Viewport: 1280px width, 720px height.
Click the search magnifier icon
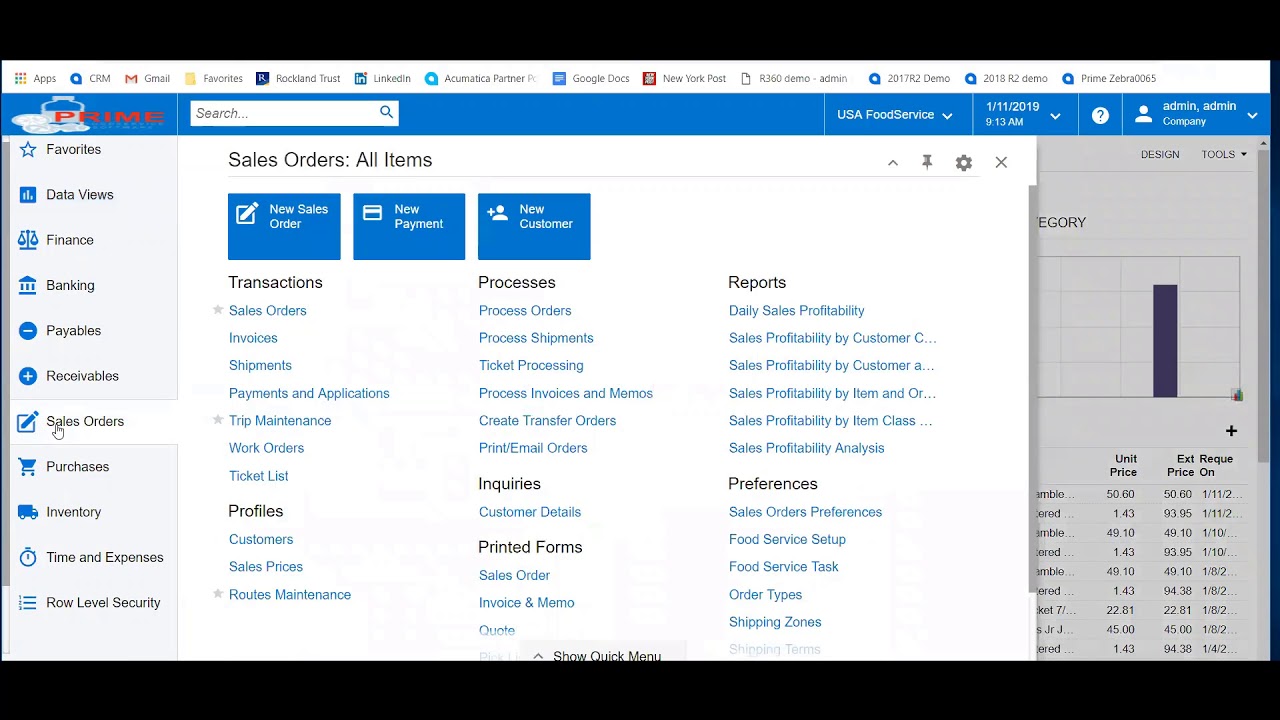click(x=387, y=113)
